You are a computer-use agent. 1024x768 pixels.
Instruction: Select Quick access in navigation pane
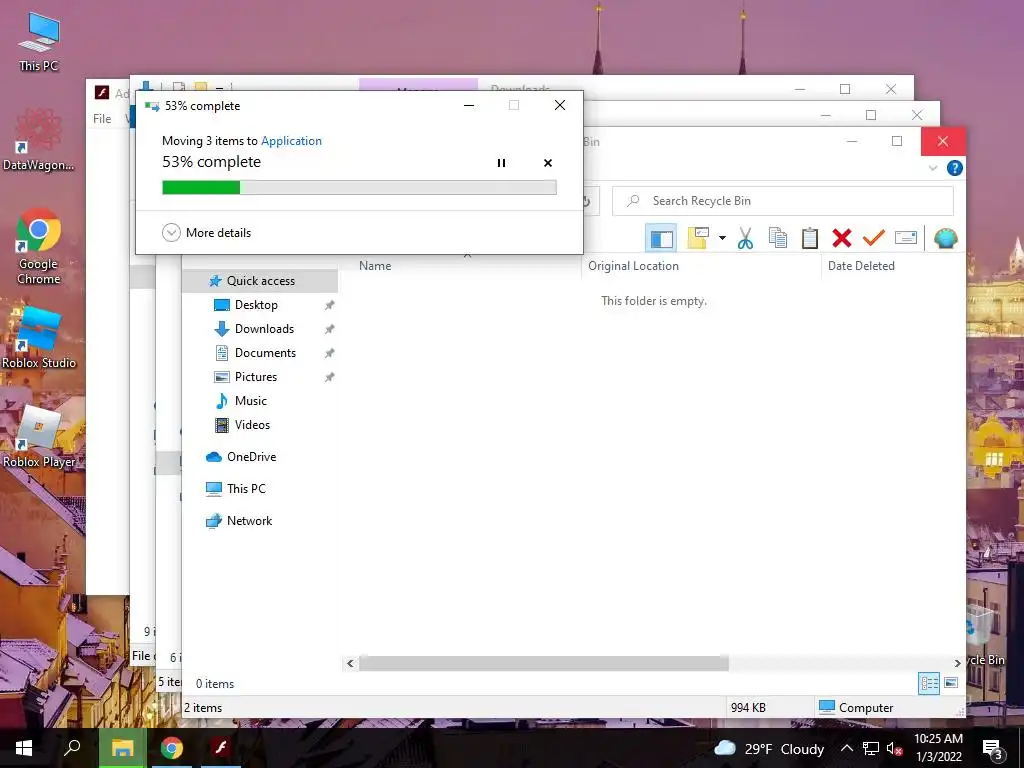point(261,281)
